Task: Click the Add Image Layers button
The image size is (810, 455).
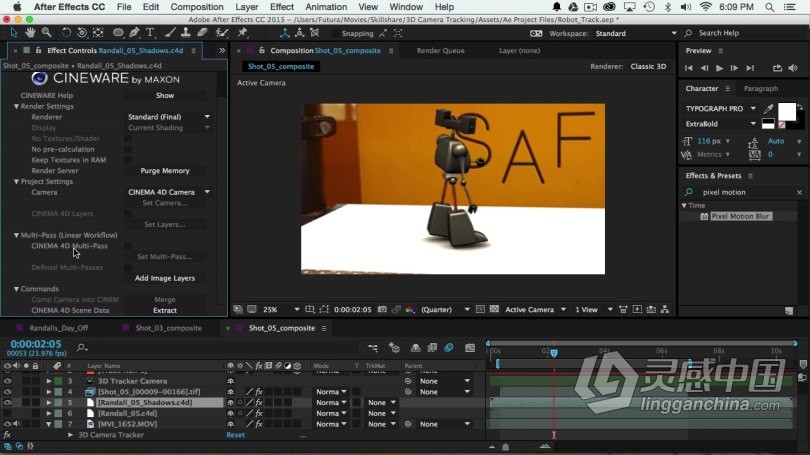Action: (165, 278)
